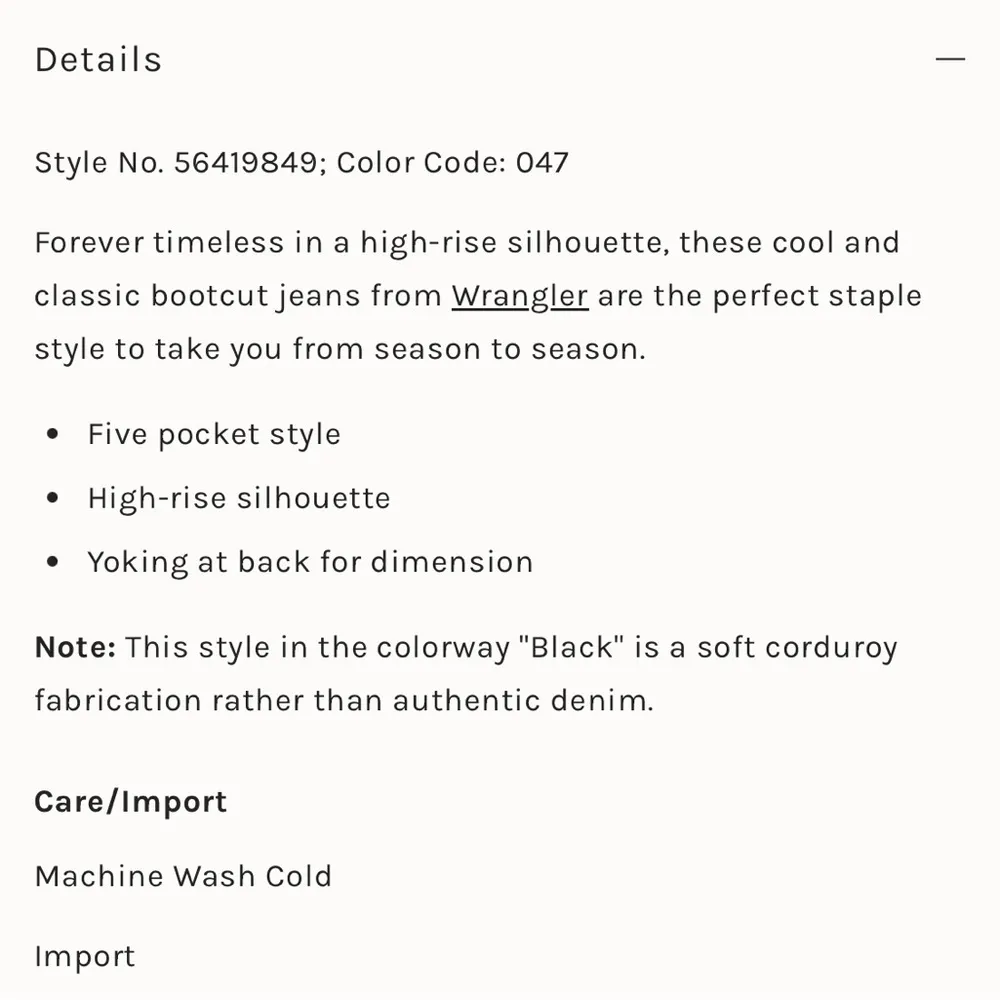The height and width of the screenshot is (1000, 1000).
Task: Select the High-rise silhouette bullet item
Action: 238,498
